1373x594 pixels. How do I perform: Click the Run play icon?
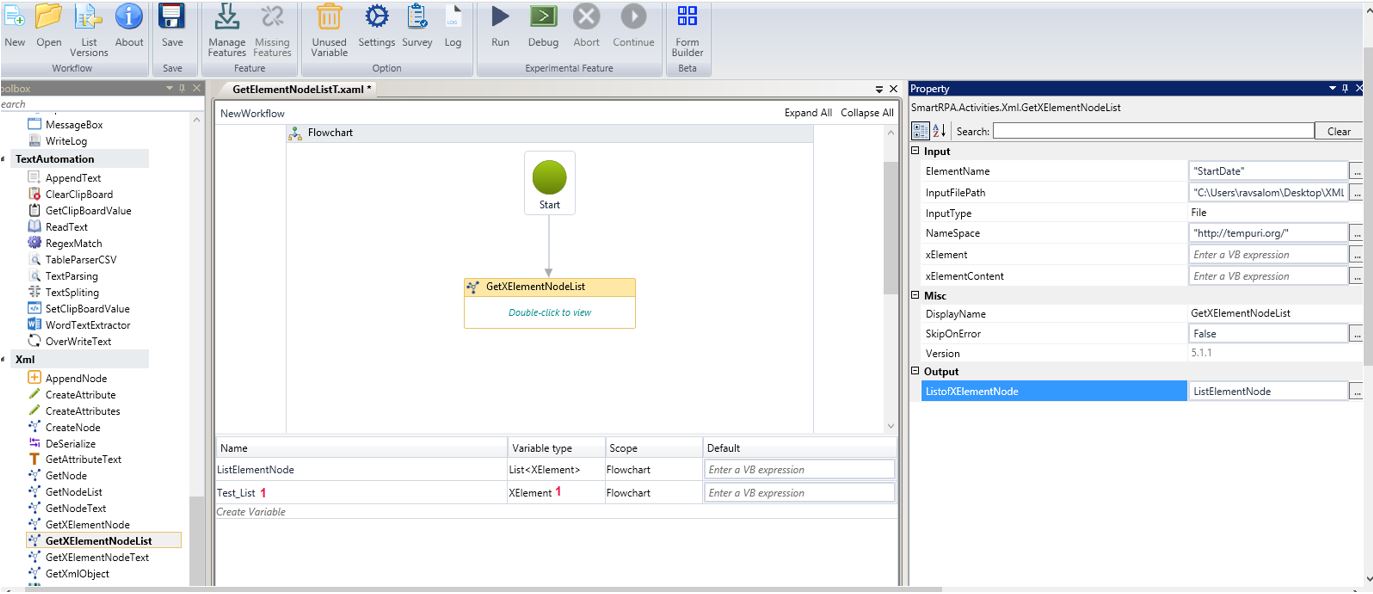(500, 17)
